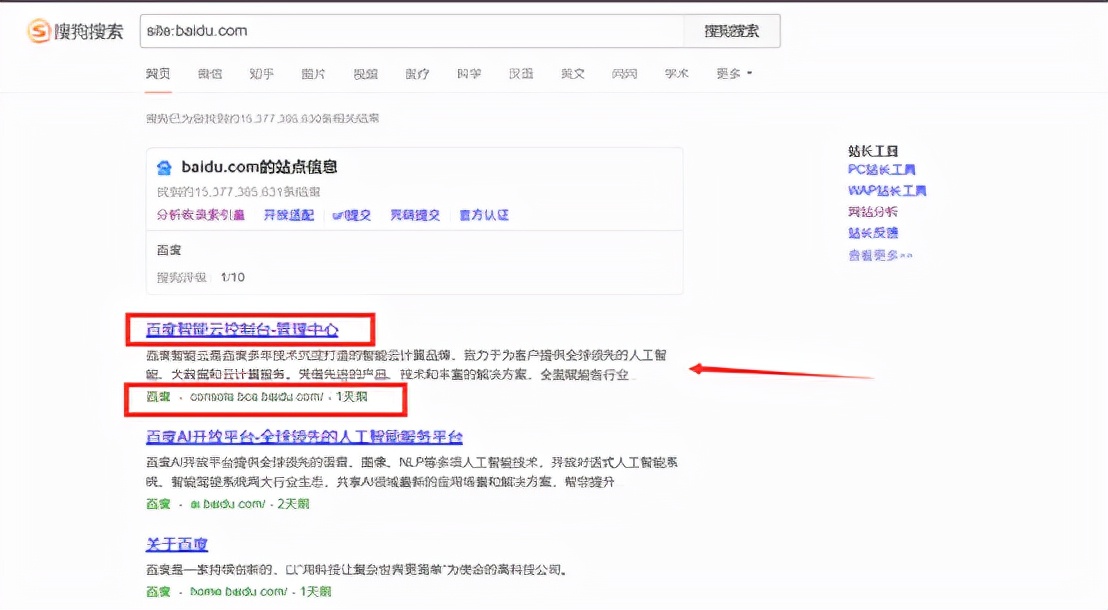
Task: Click the baidu.com的站点信息 heading
Action: pos(259,167)
